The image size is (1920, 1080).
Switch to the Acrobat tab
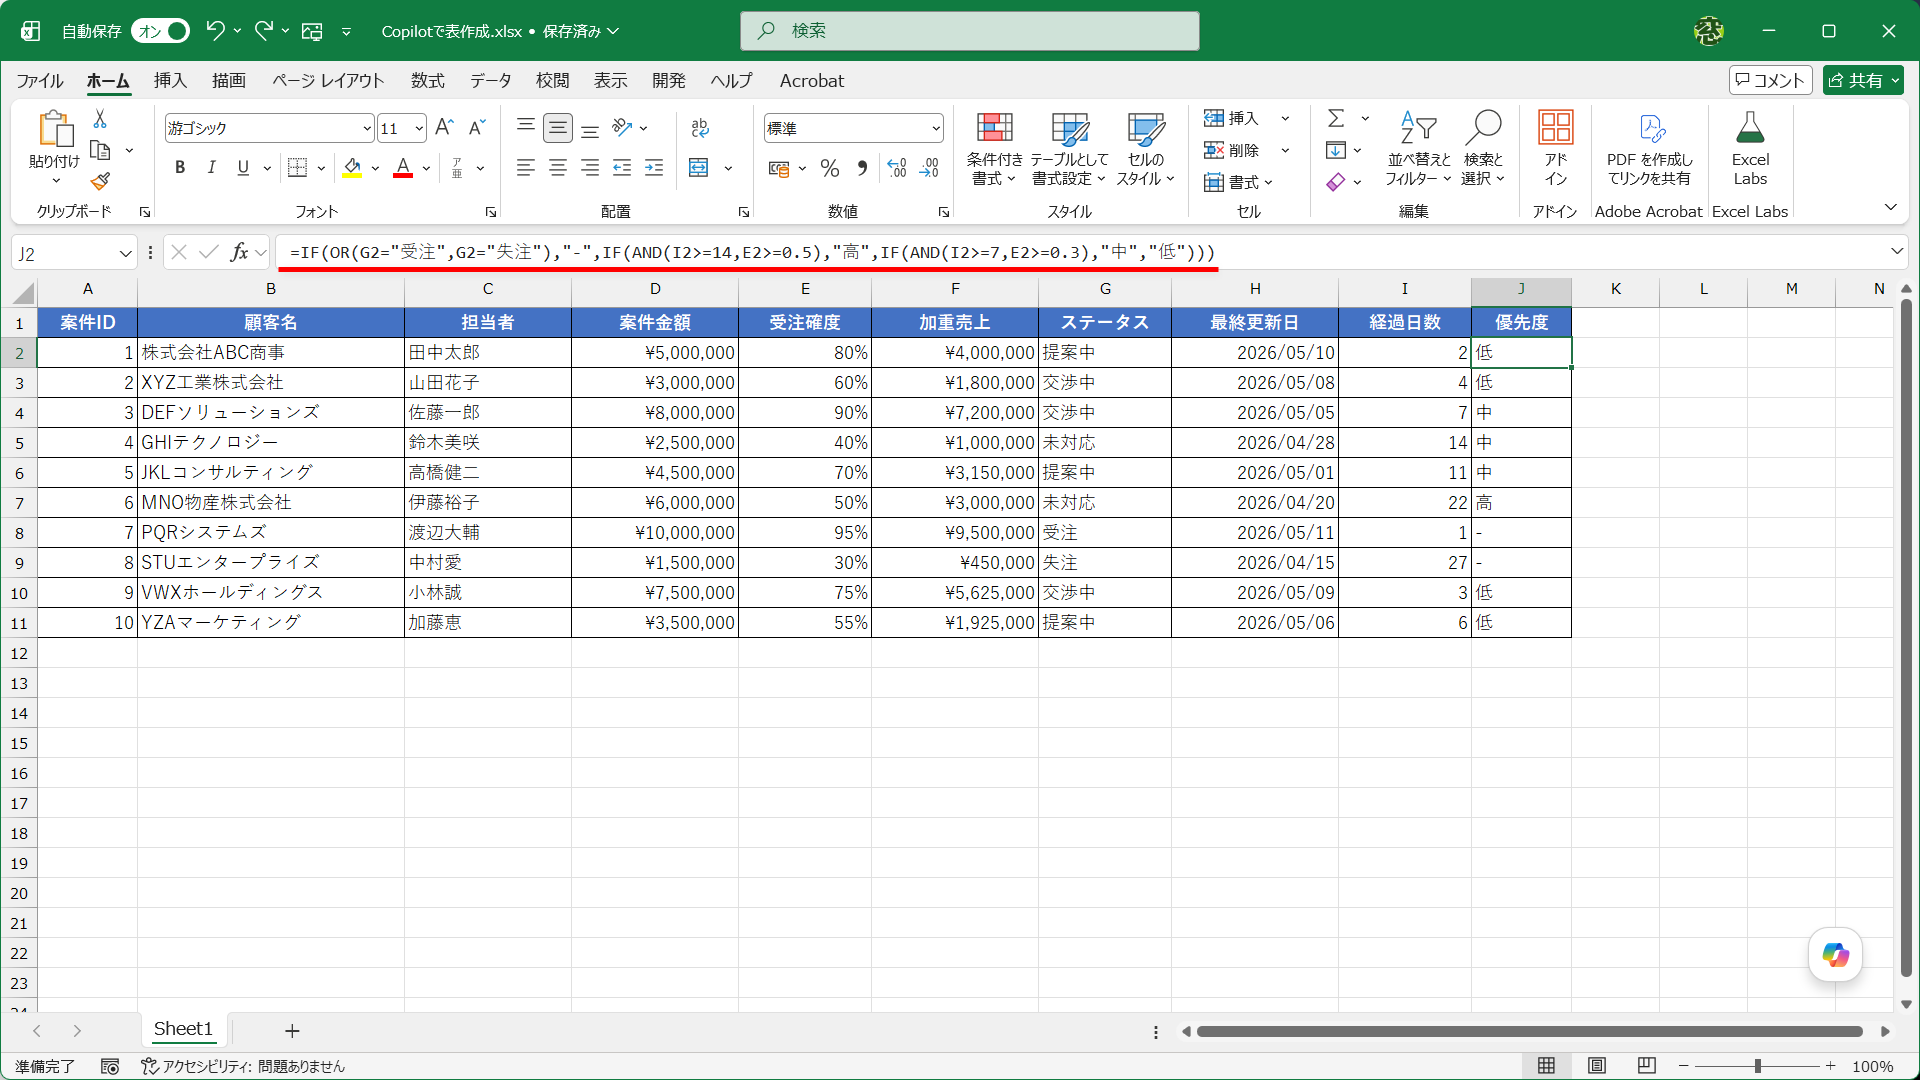pos(811,80)
